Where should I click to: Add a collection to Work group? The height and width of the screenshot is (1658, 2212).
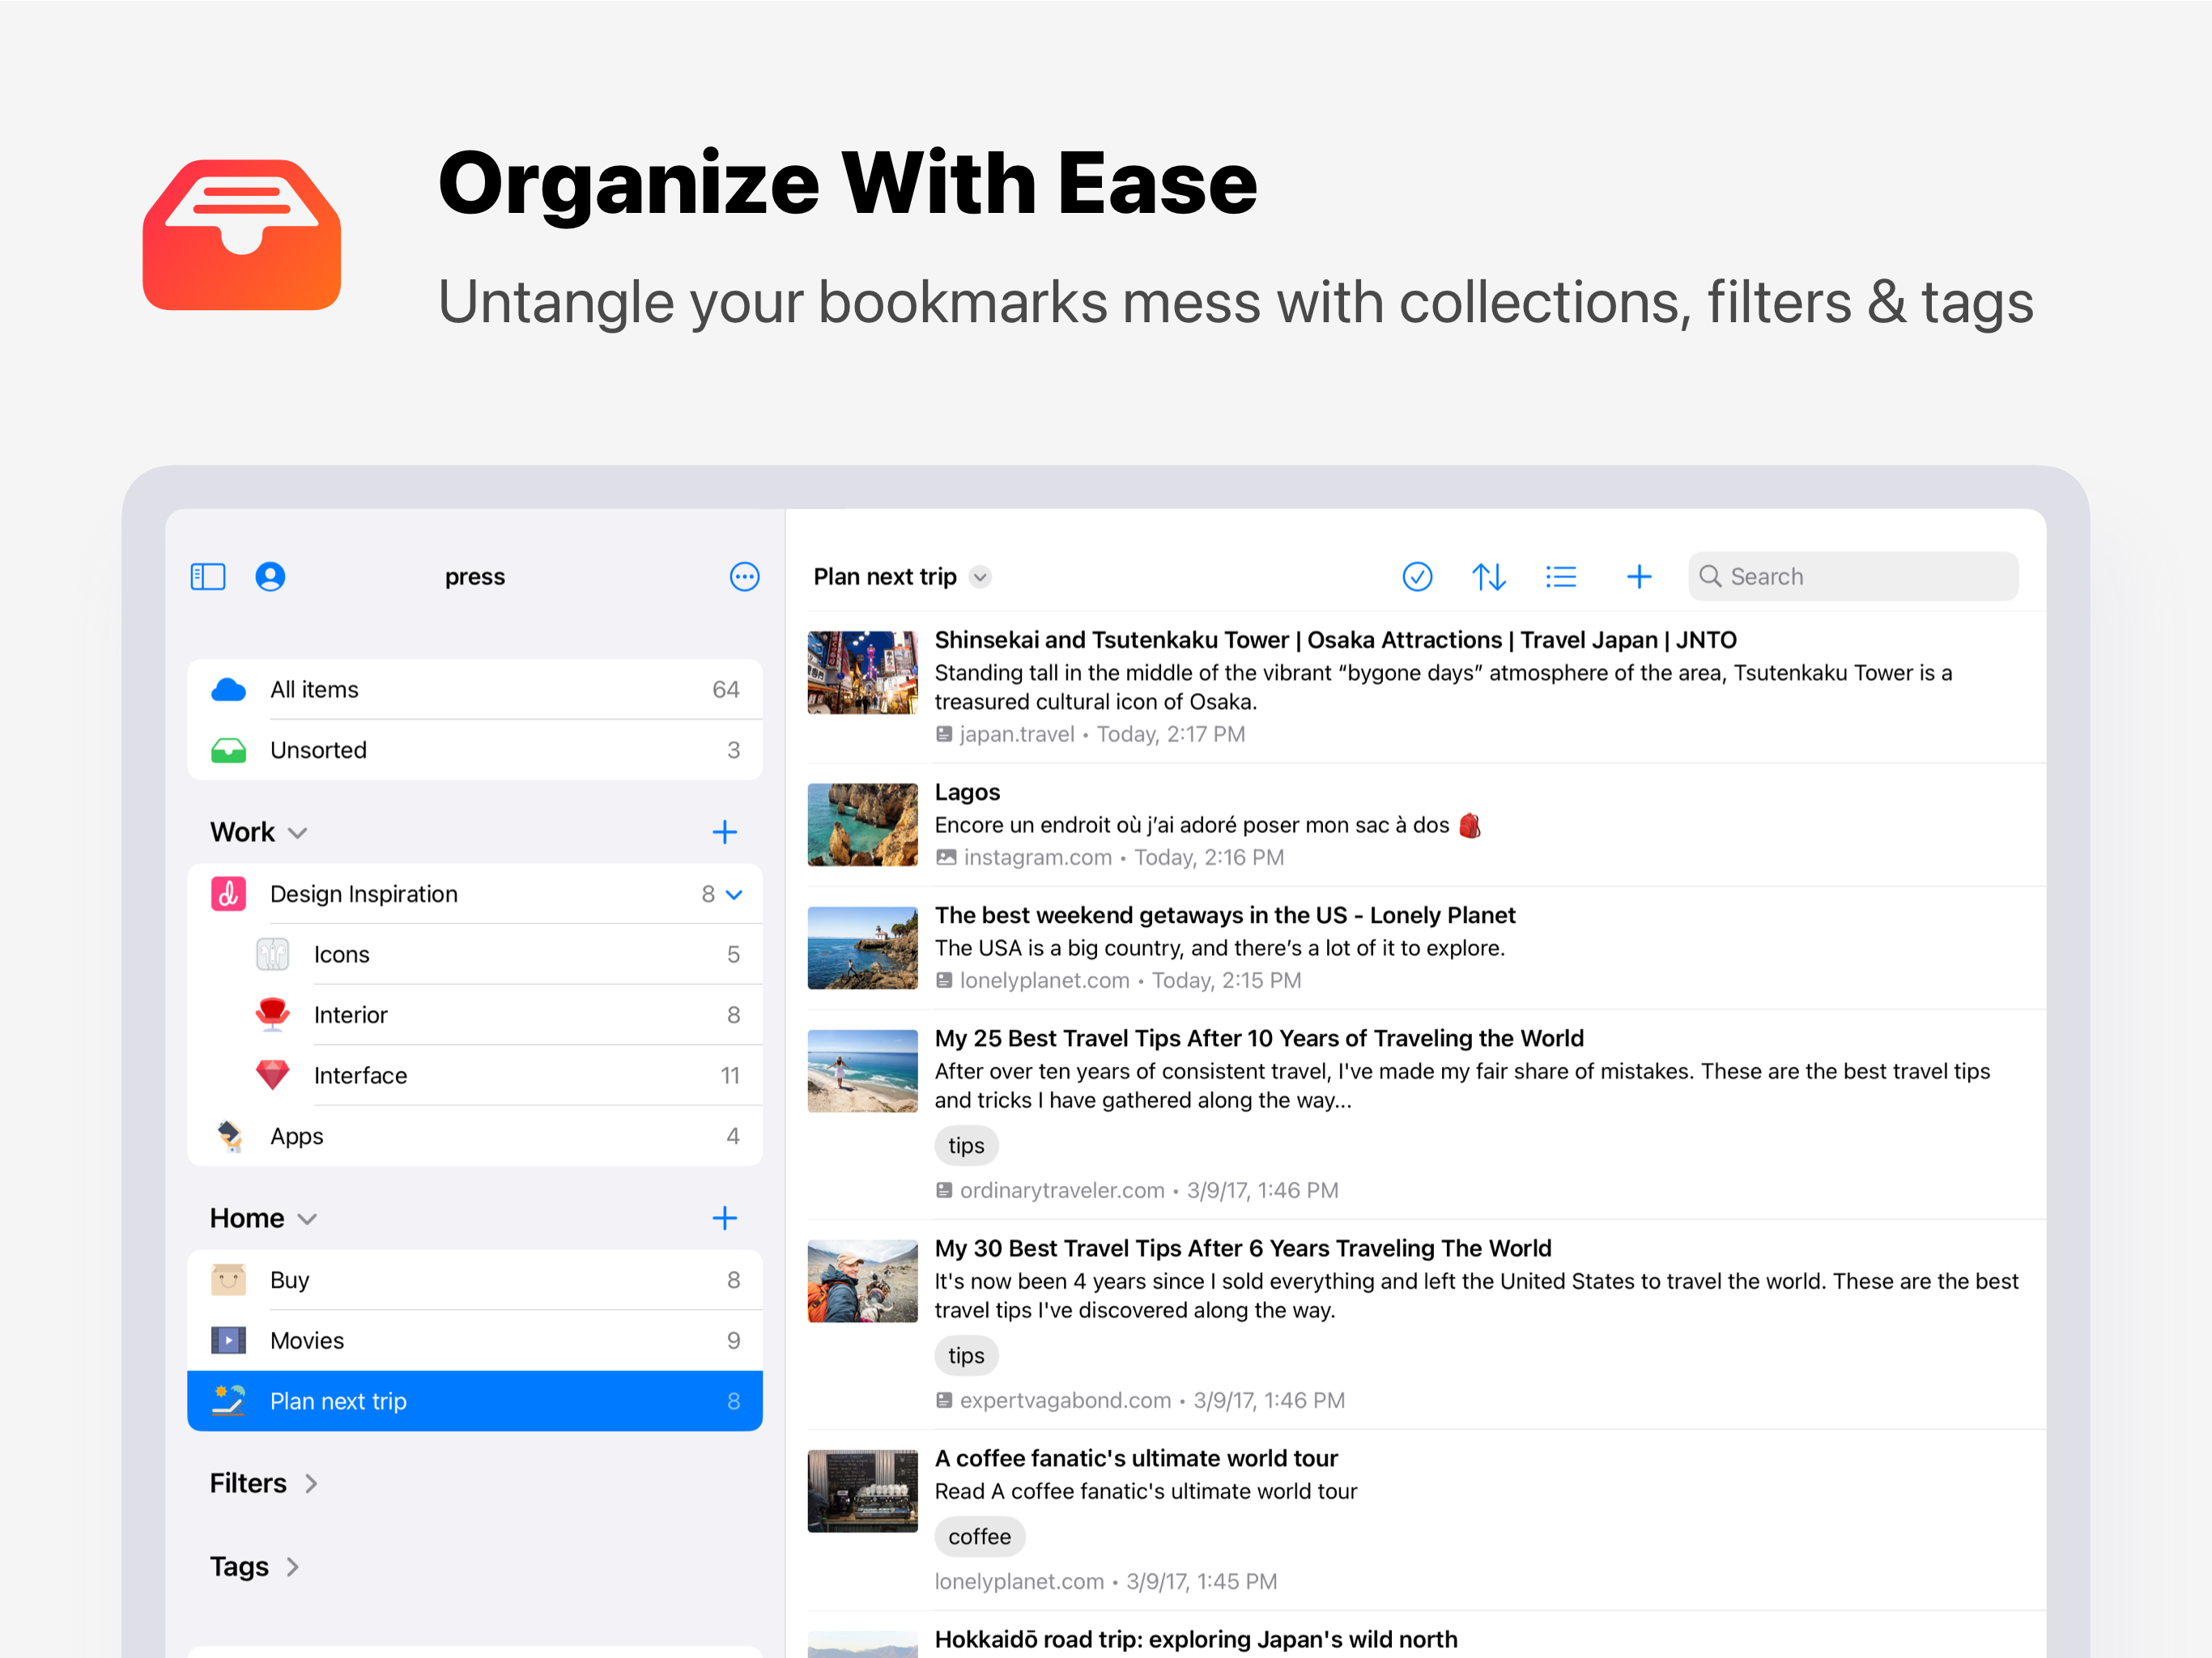point(724,832)
